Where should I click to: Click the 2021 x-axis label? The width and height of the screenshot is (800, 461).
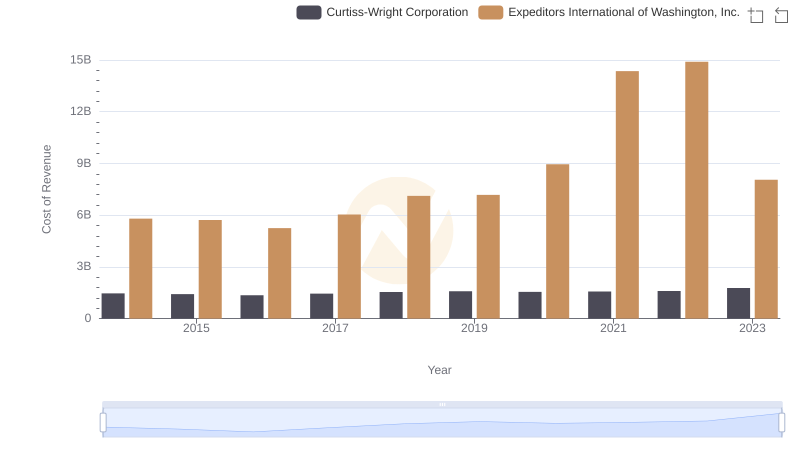click(613, 328)
